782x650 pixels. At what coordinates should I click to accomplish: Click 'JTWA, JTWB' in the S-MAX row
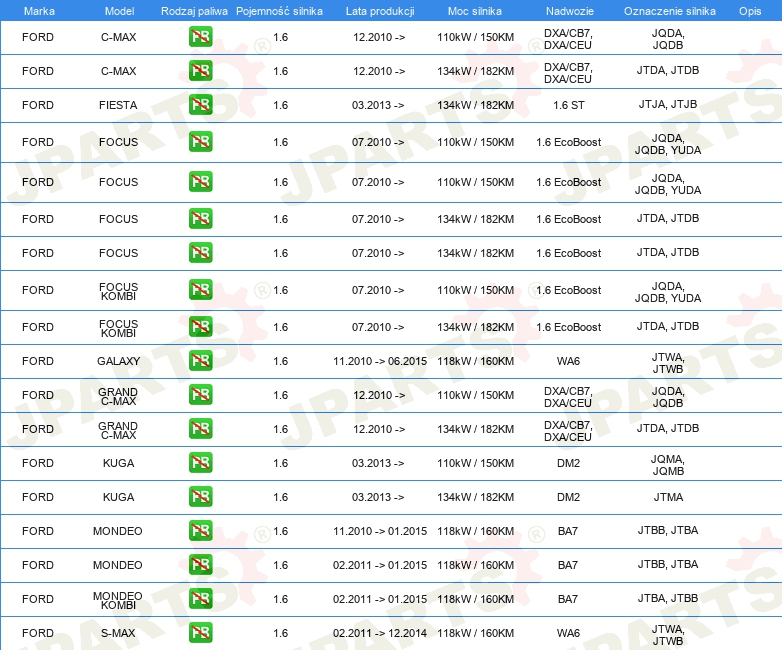click(668, 635)
